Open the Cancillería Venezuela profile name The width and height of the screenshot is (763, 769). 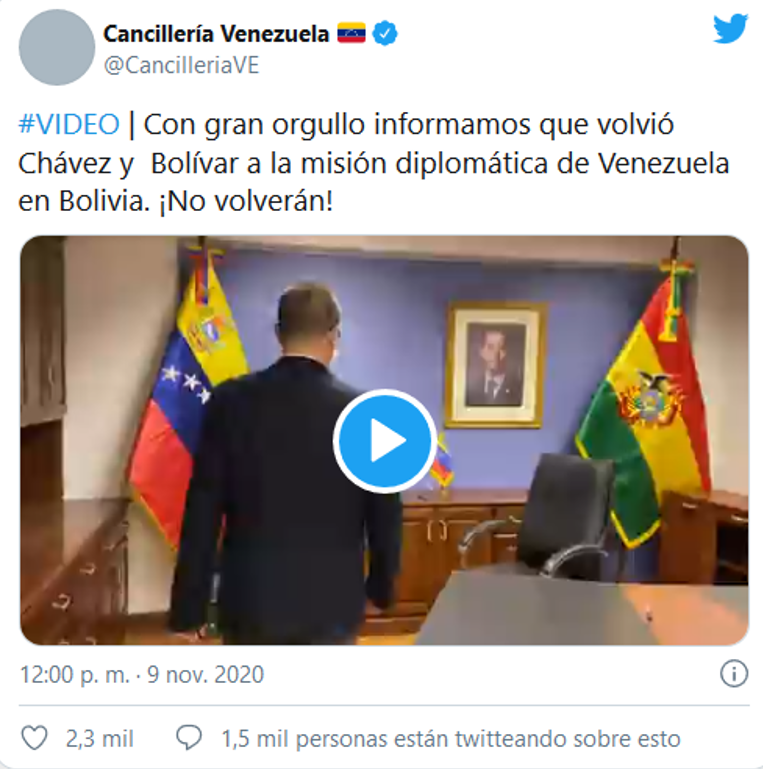(x=216, y=34)
